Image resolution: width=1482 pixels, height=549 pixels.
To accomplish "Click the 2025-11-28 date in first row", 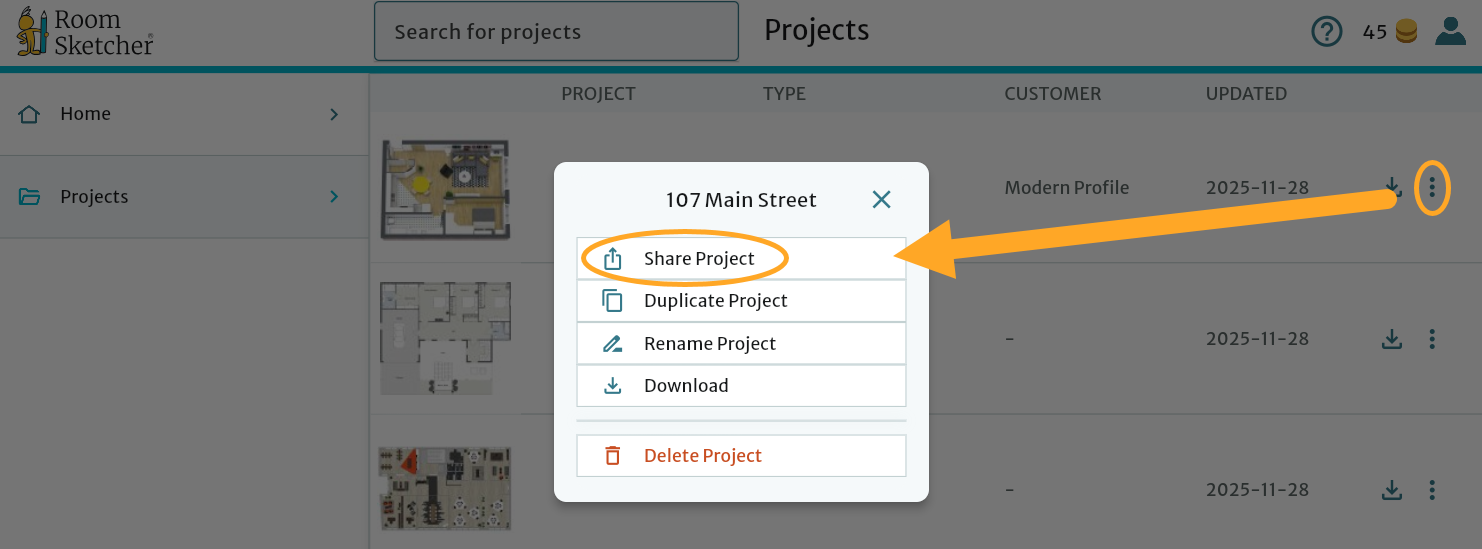I will 1257,188.
